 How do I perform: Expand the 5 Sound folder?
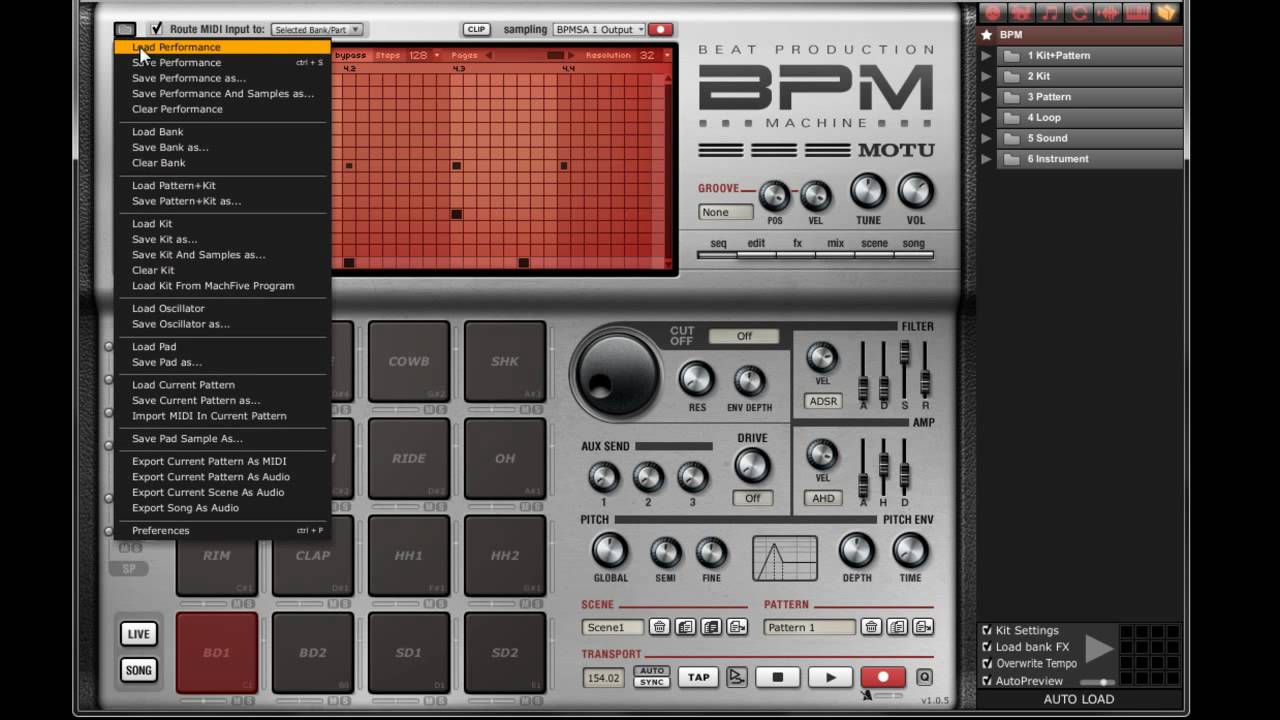(x=987, y=138)
